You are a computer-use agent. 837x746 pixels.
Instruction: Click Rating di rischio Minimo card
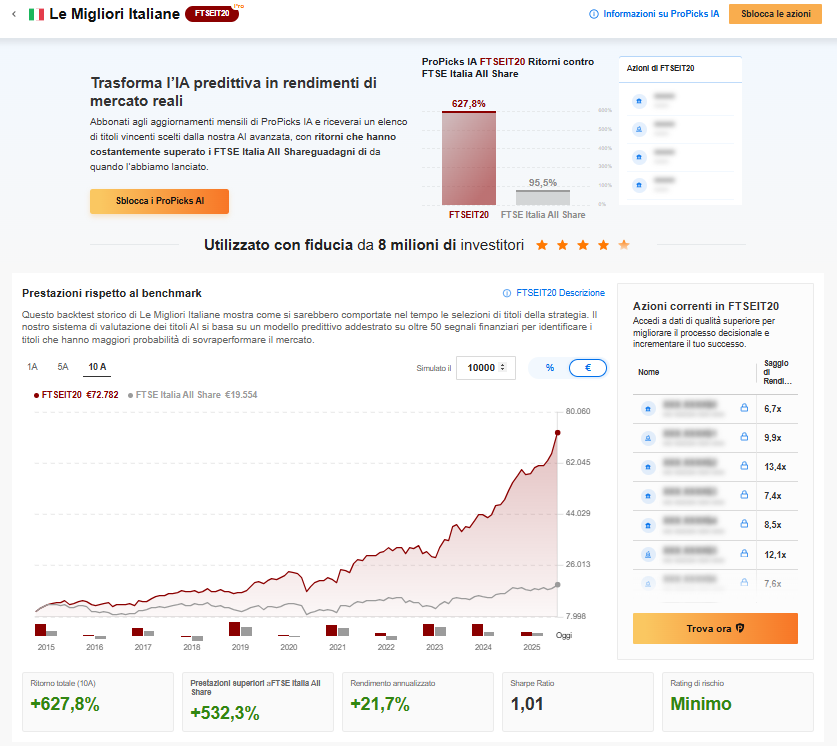(738, 702)
